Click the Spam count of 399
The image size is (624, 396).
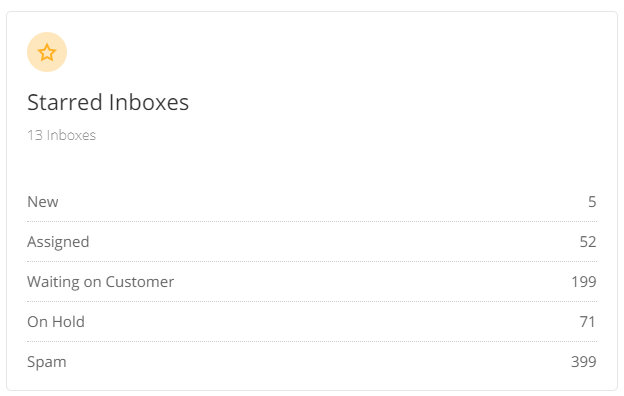click(584, 362)
